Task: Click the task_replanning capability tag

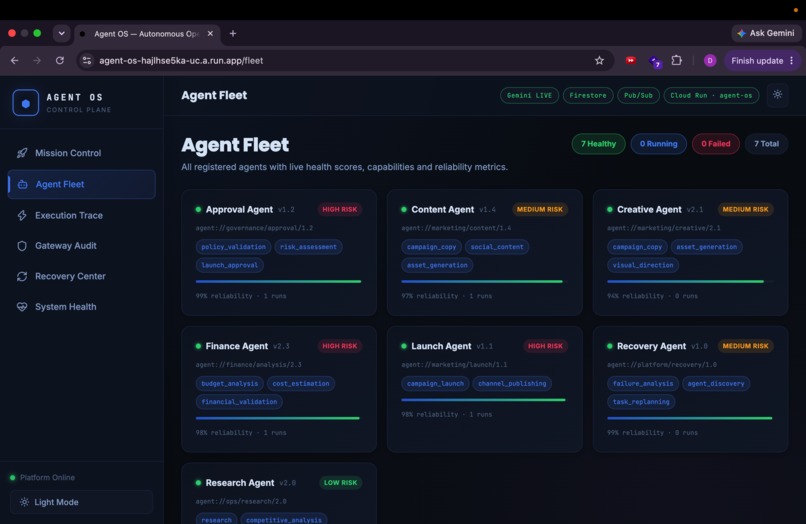Action: coord(641,402)
